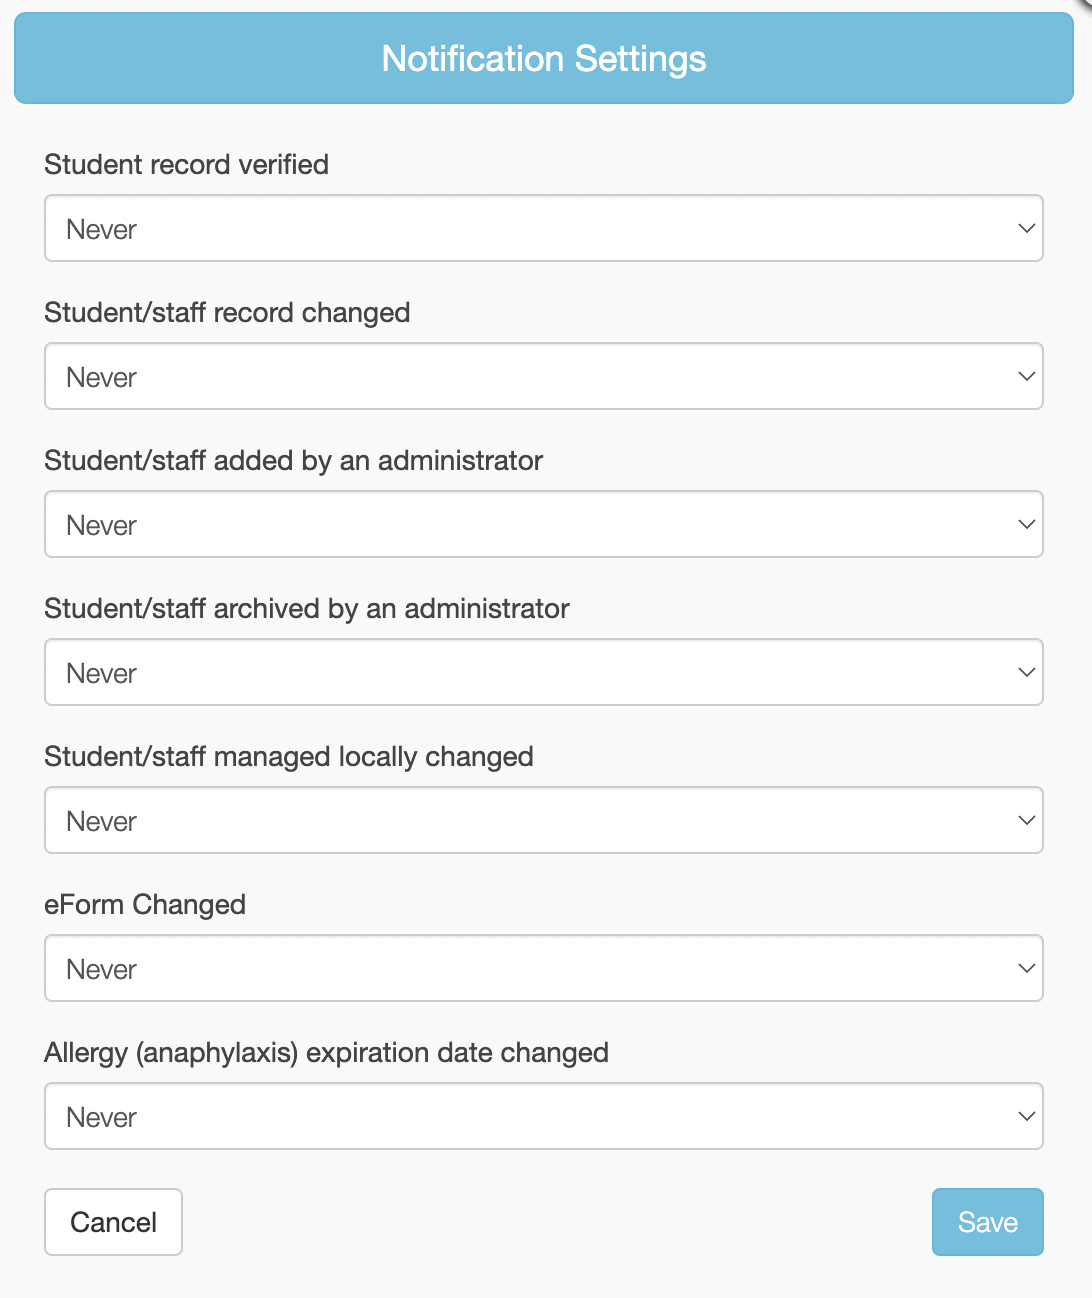Click the "Student record verified" label
This screenshot has height=1298, width=1092.
[187, 164]
